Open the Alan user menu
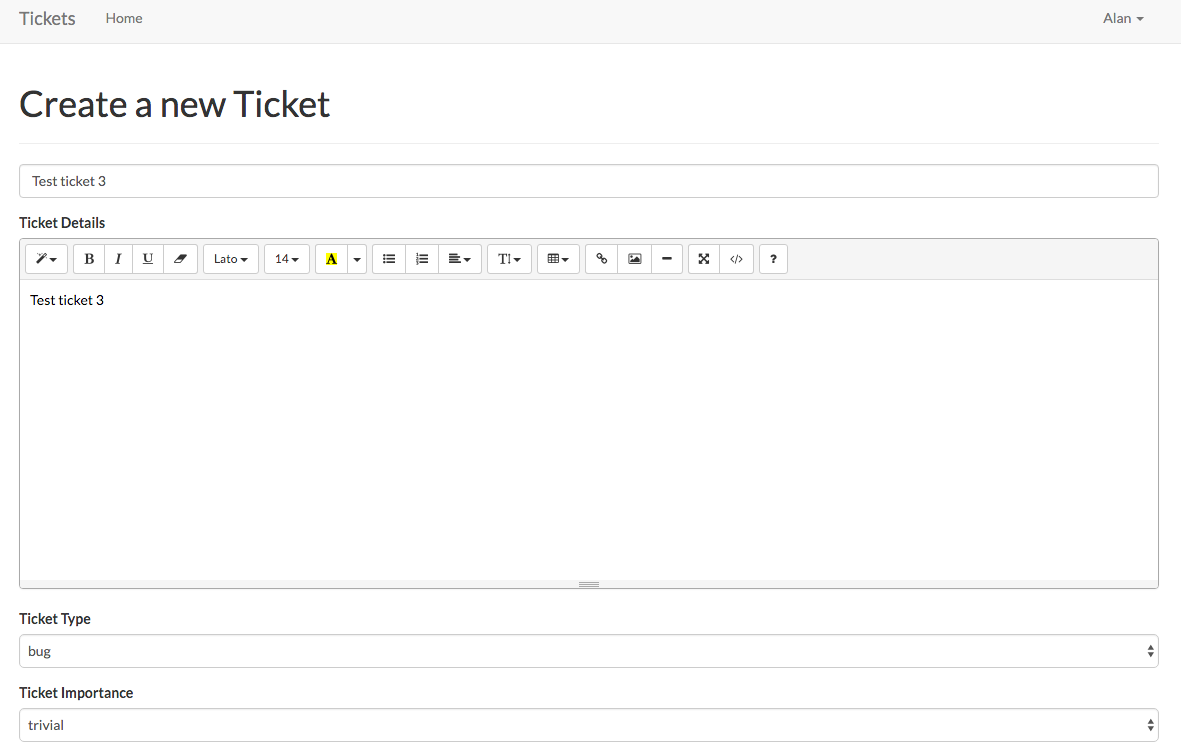 tap(1123, 19)
